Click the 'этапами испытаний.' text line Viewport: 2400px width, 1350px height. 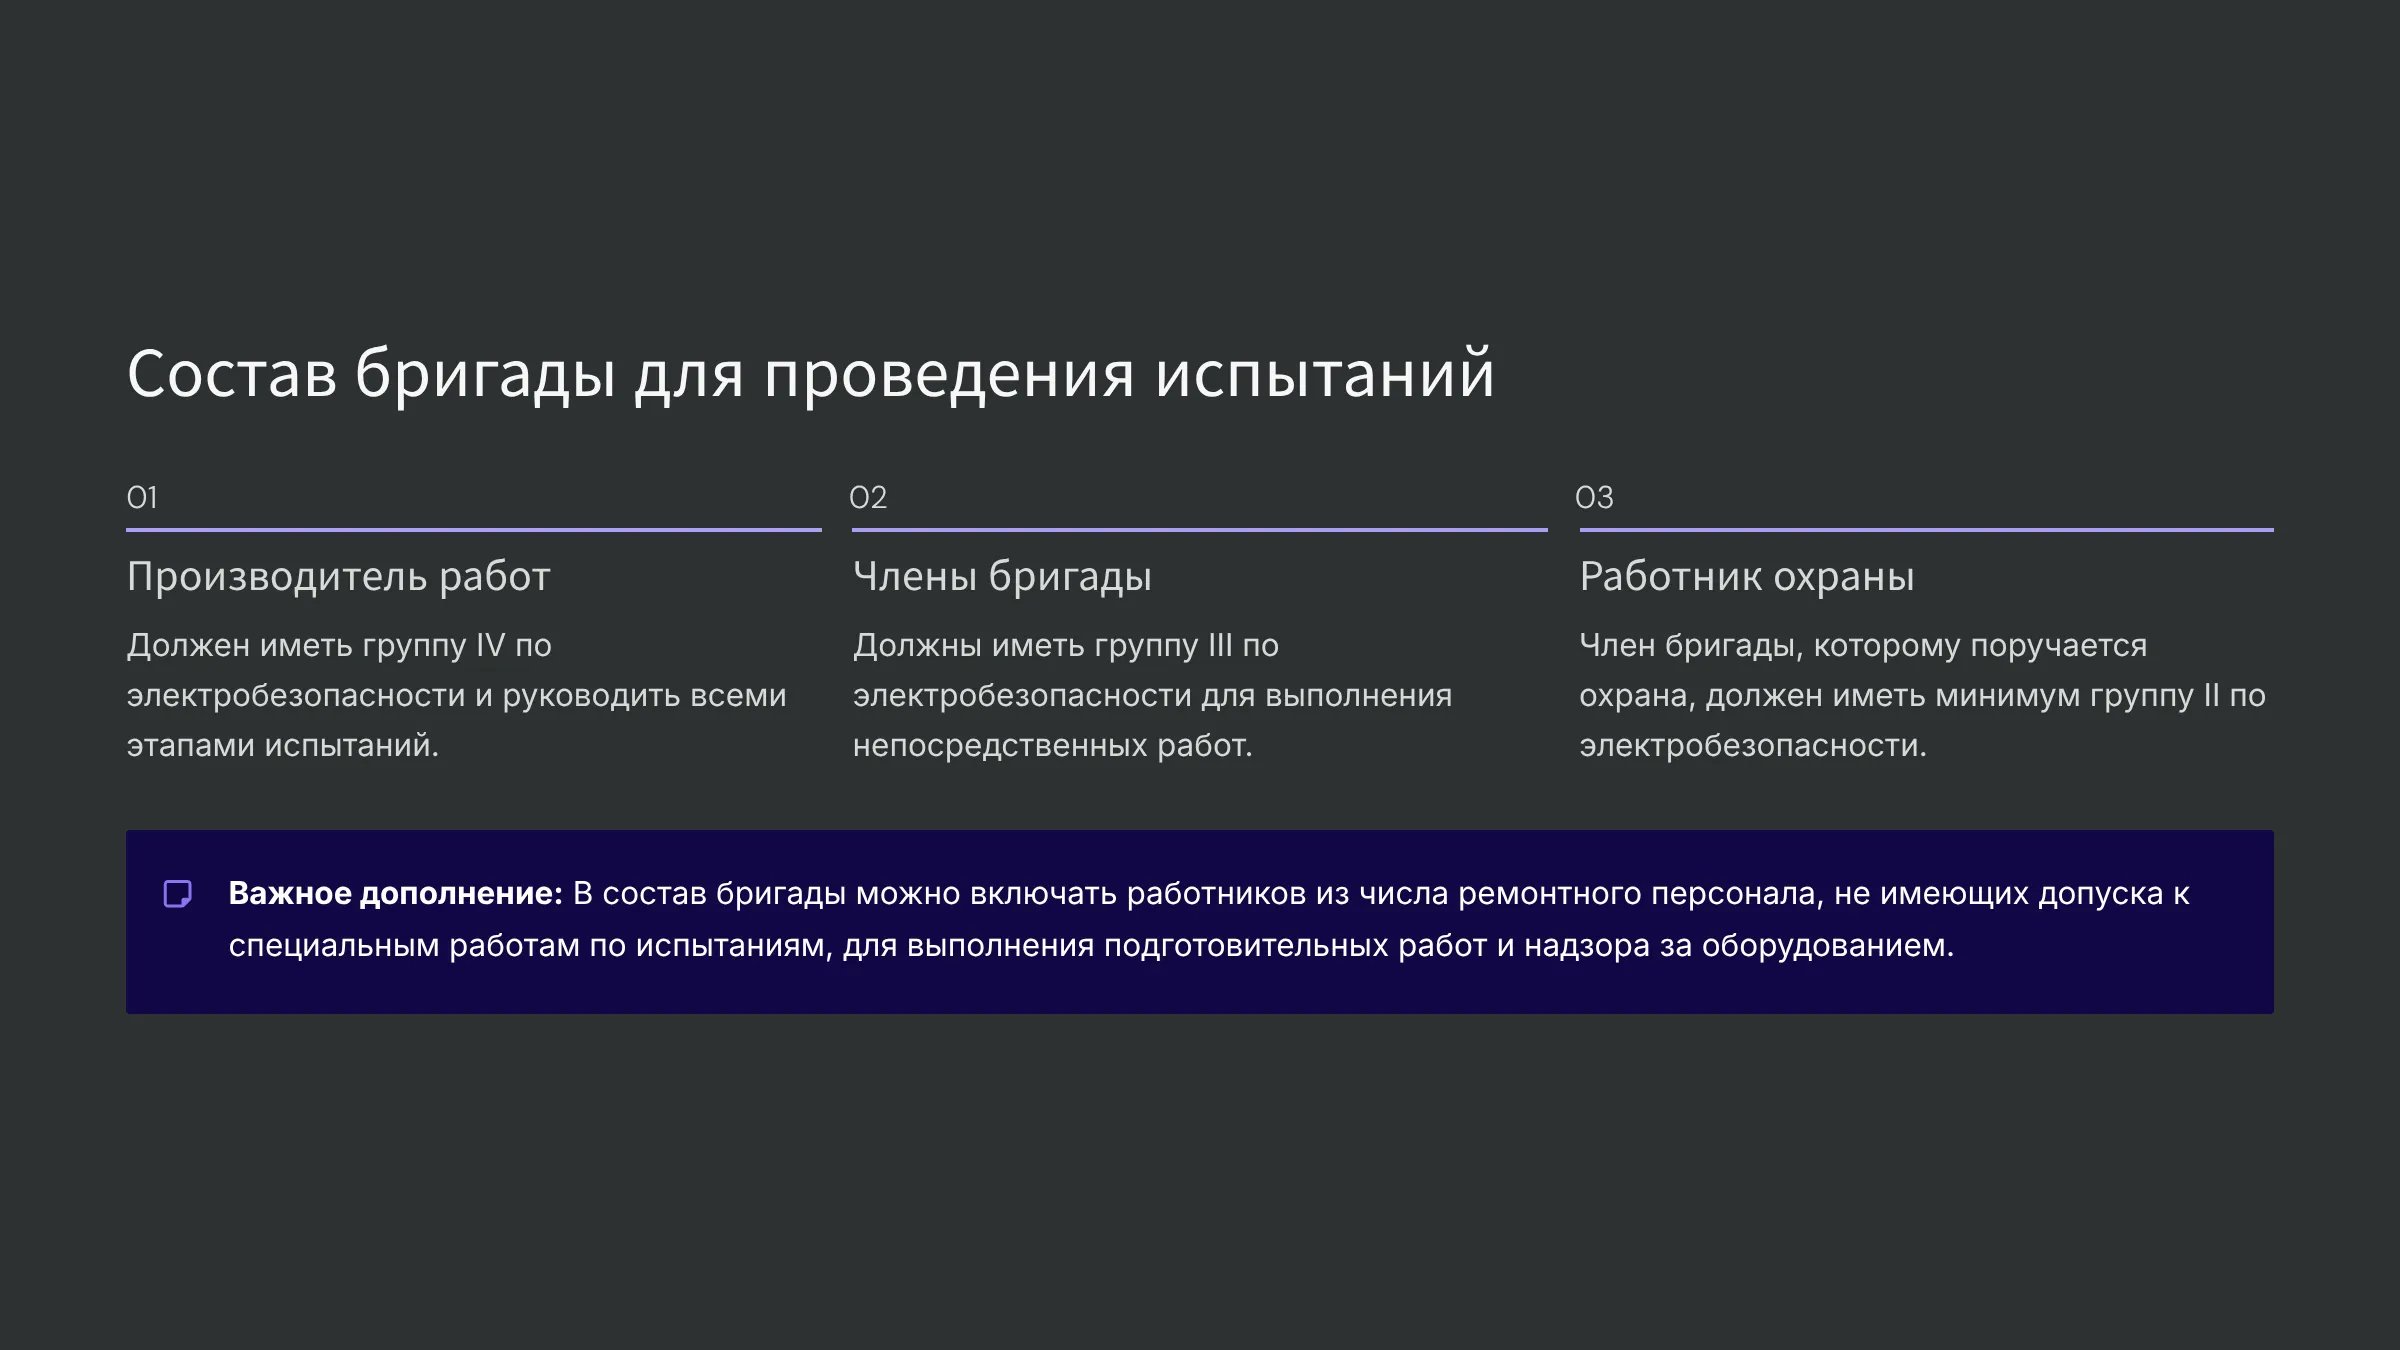pos(282,745)
